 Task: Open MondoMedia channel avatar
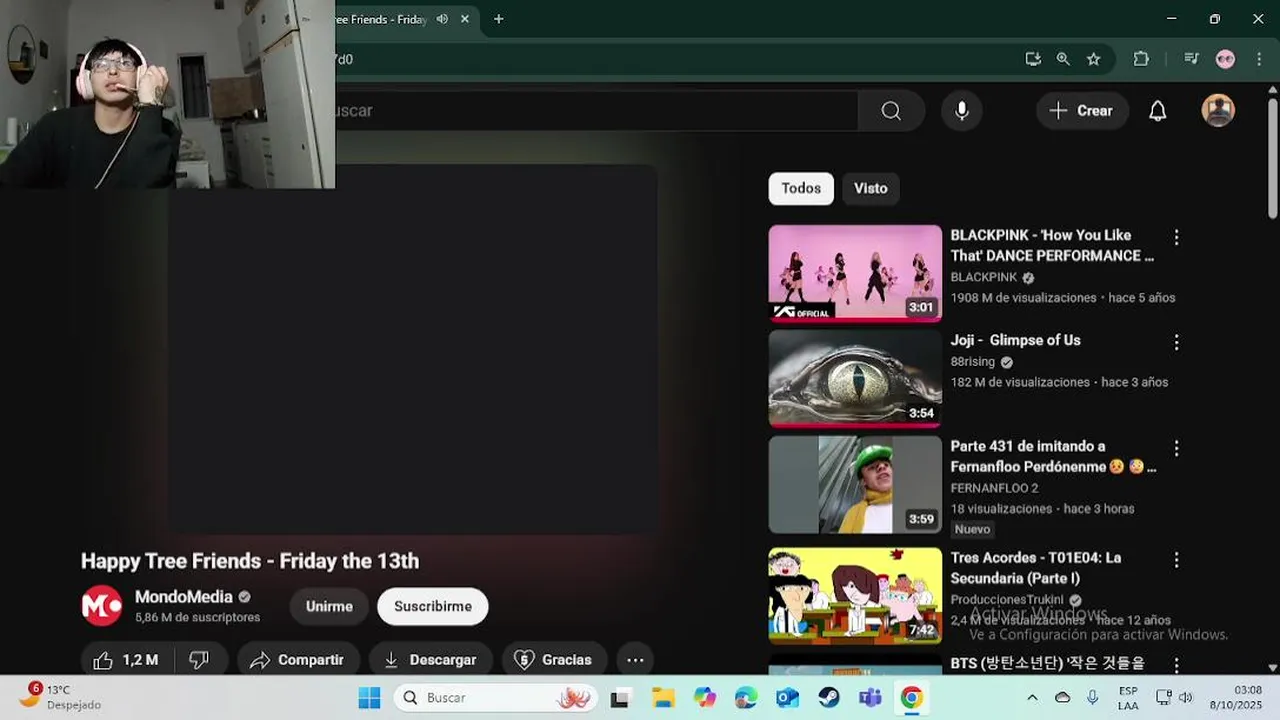click(x=101, y=606)
